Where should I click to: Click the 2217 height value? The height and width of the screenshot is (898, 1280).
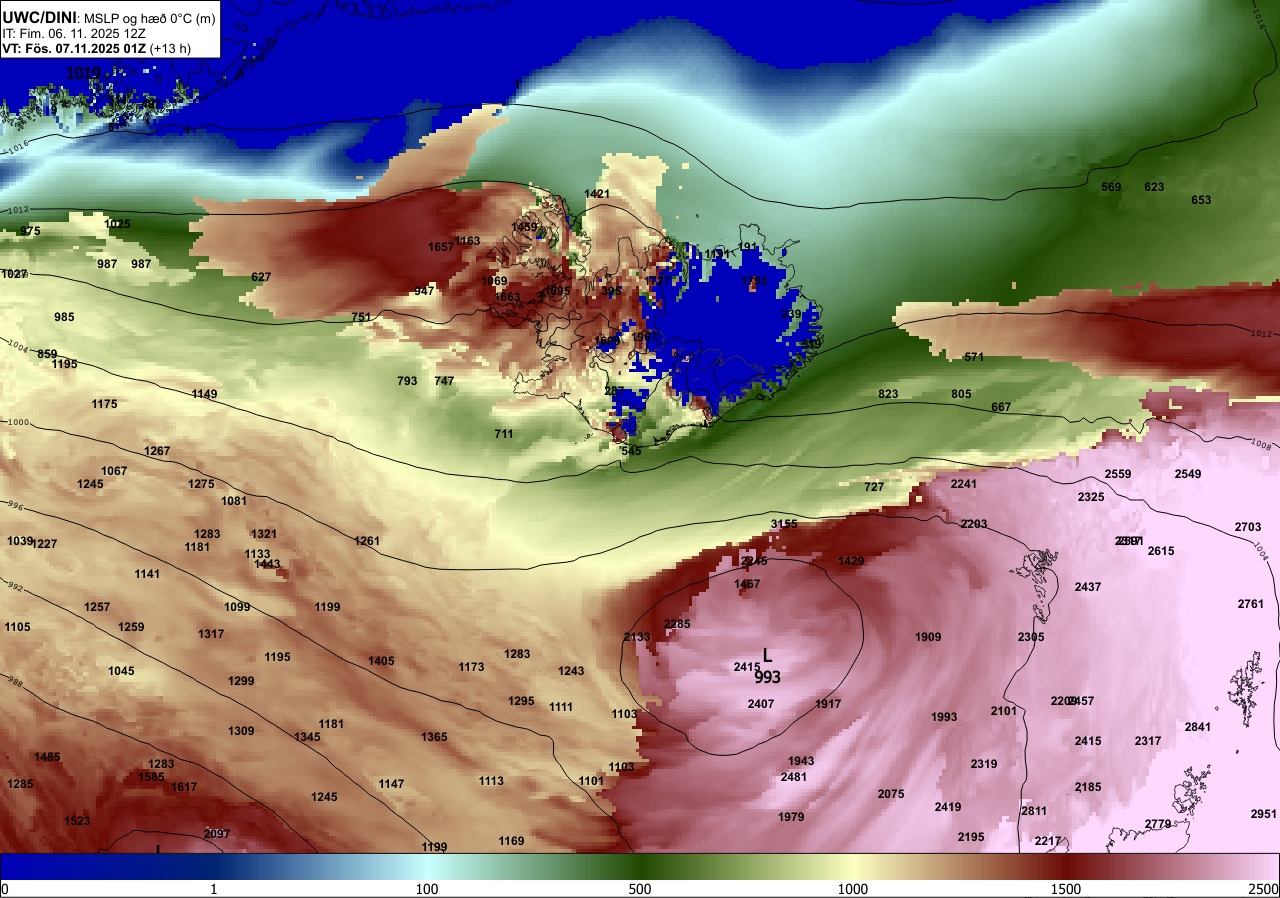[x=1048, y=841]
